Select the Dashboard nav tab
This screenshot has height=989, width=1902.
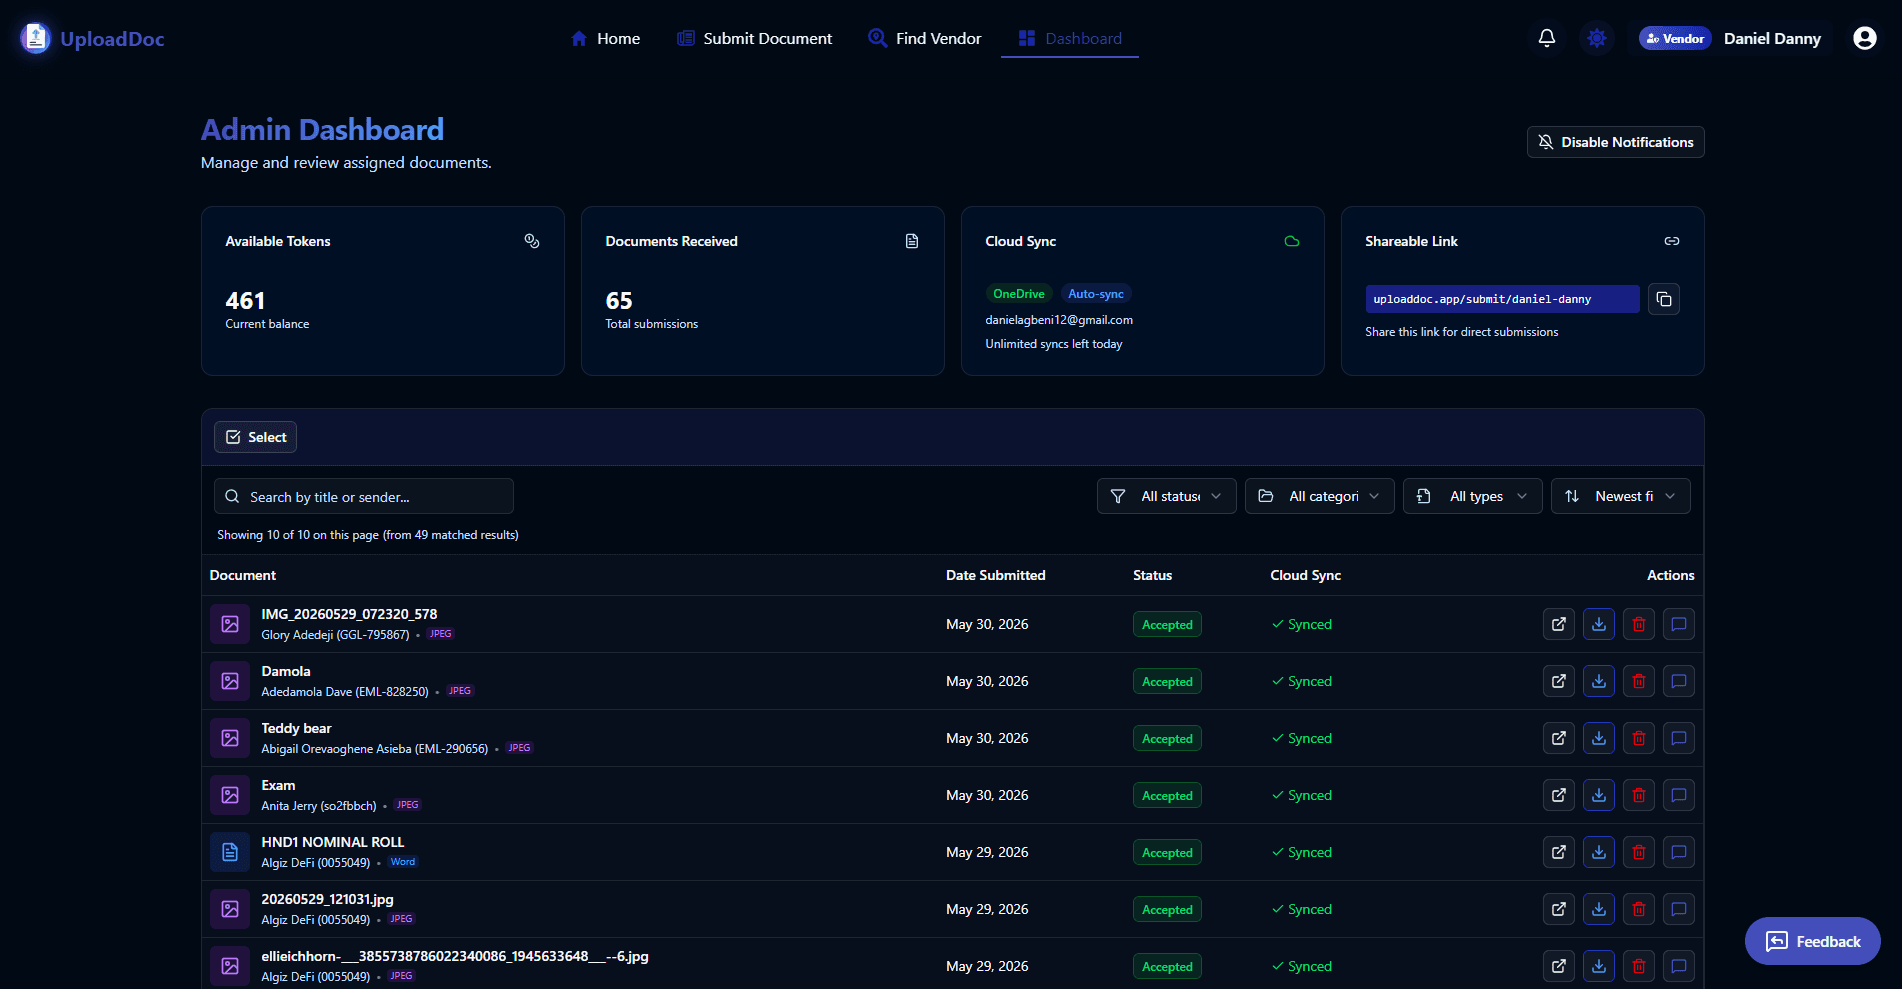[1070, 38]
